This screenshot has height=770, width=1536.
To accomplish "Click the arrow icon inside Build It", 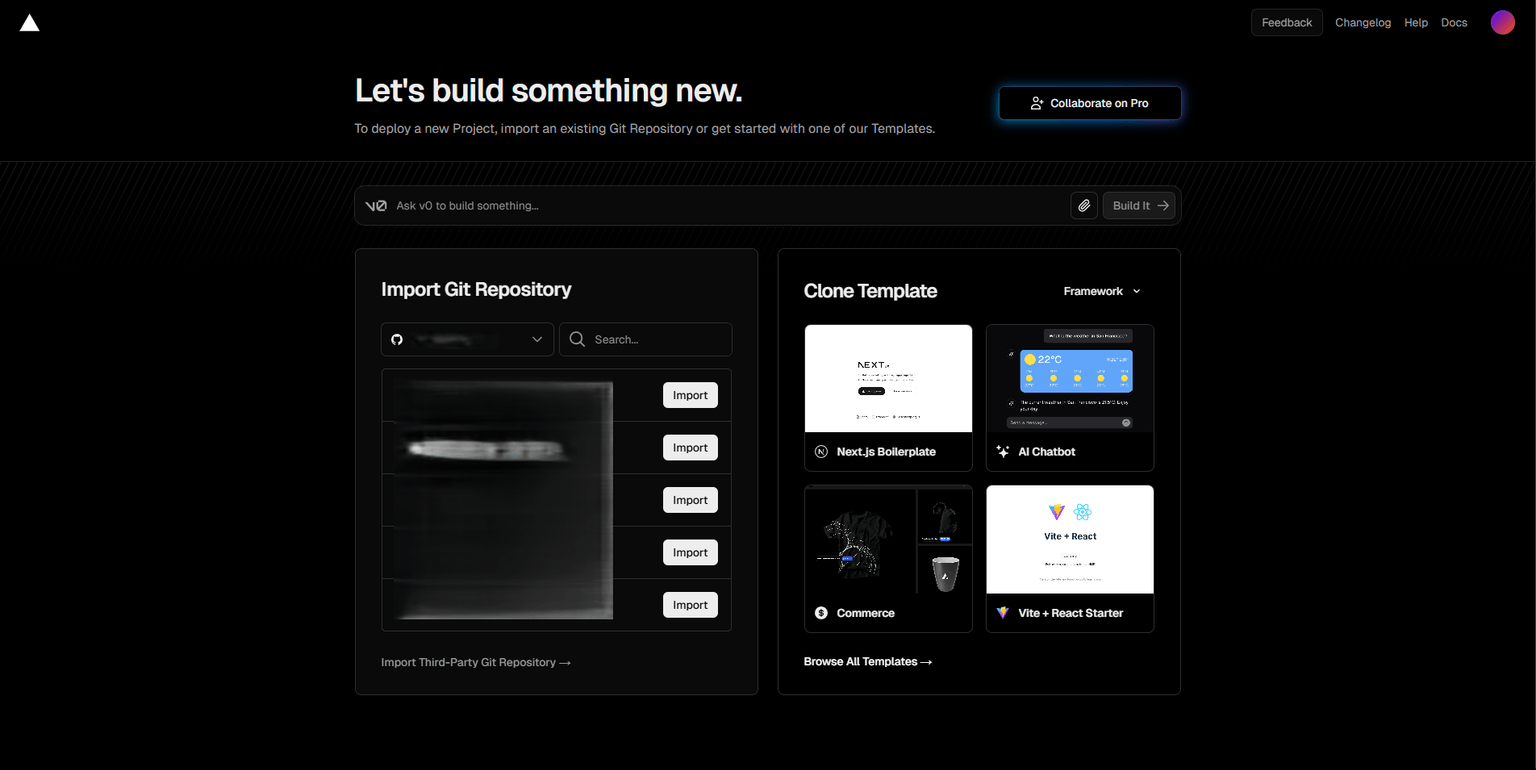I will (x=1163, y=205).
